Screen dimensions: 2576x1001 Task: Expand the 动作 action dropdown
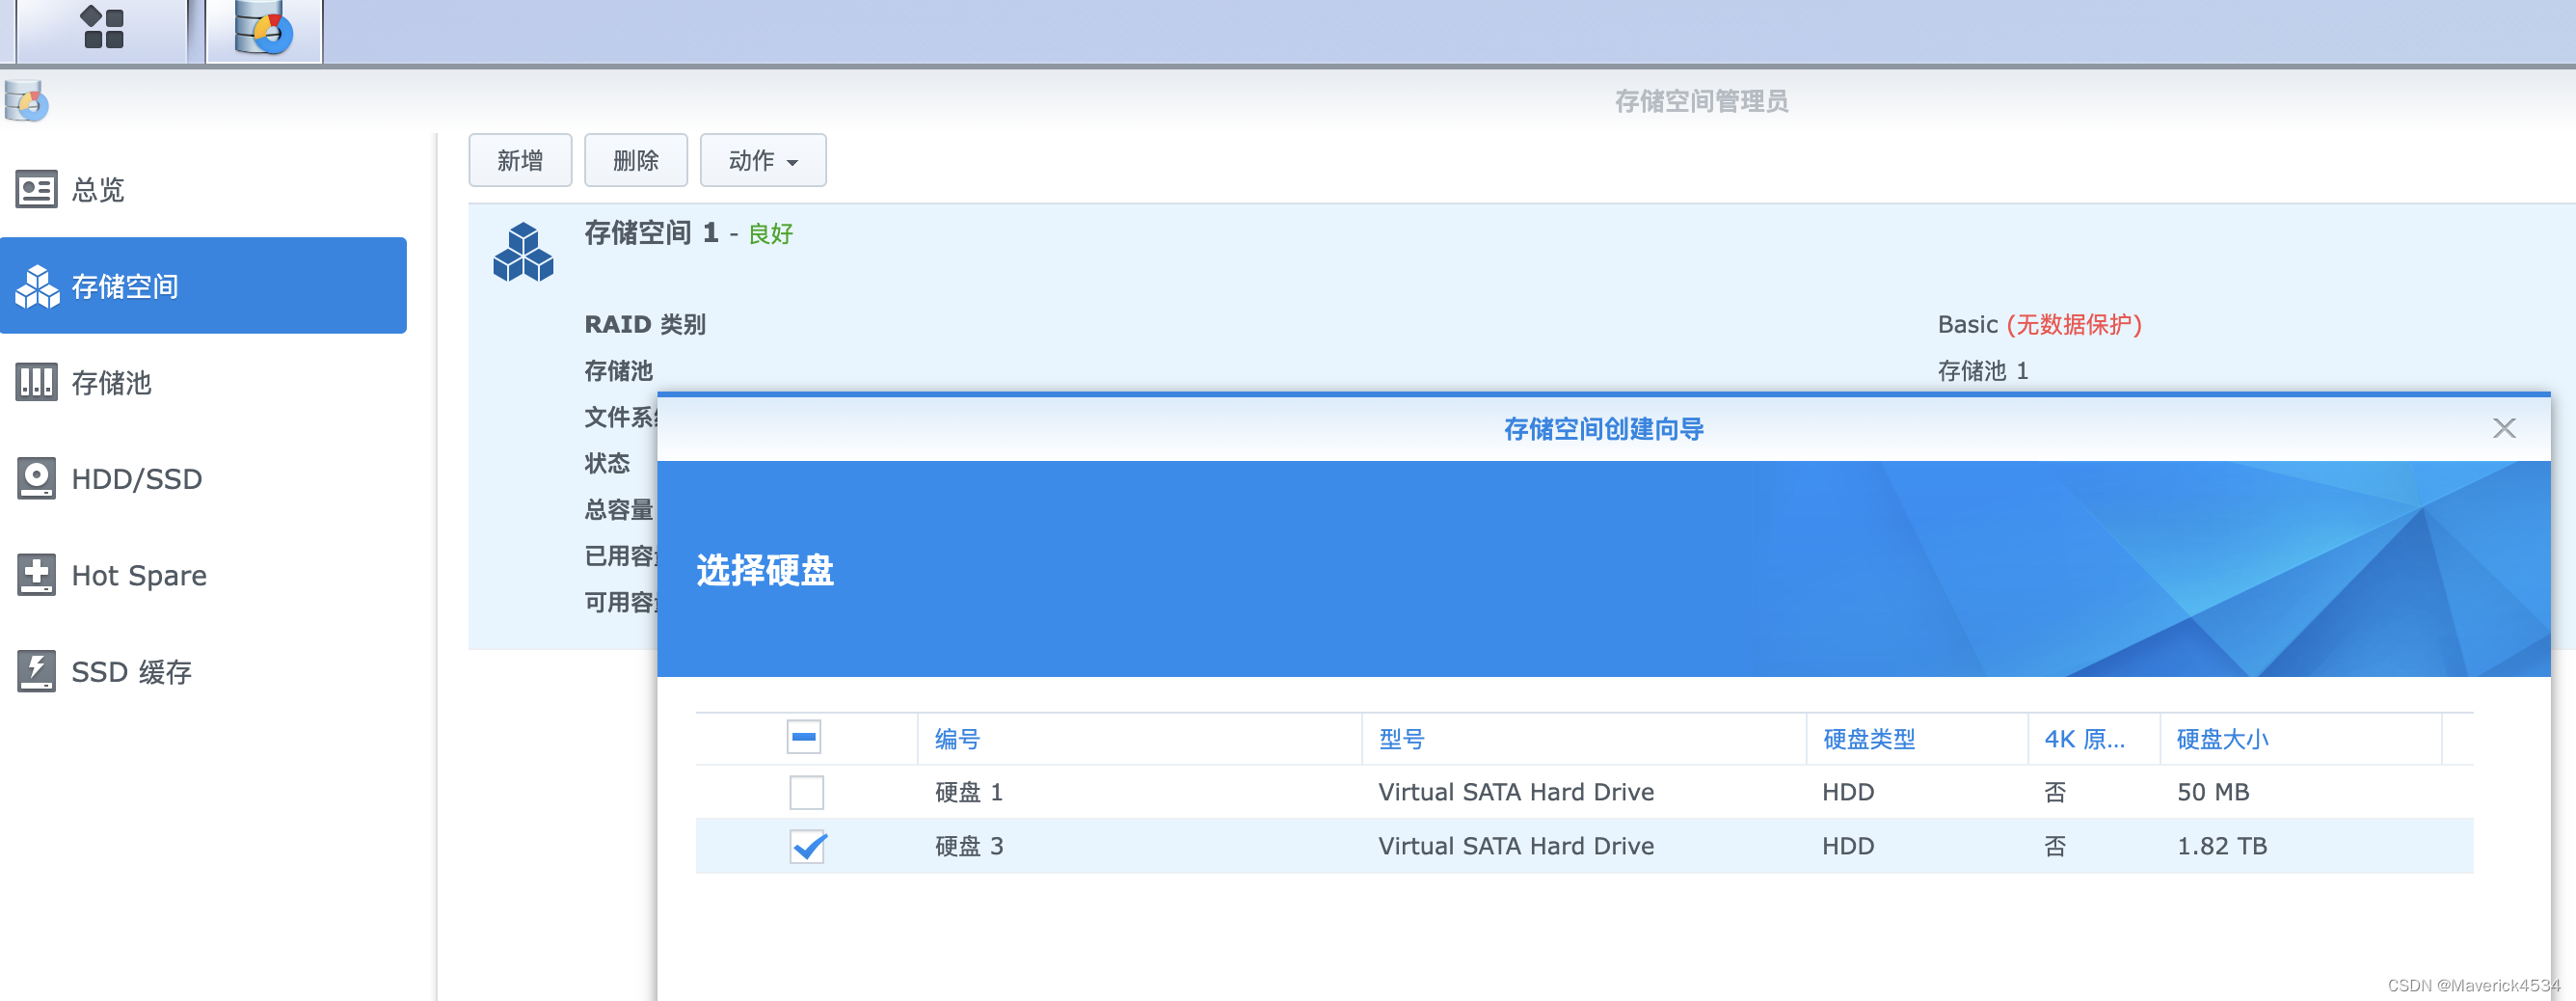pyautogui.click(x=763, y=160)
